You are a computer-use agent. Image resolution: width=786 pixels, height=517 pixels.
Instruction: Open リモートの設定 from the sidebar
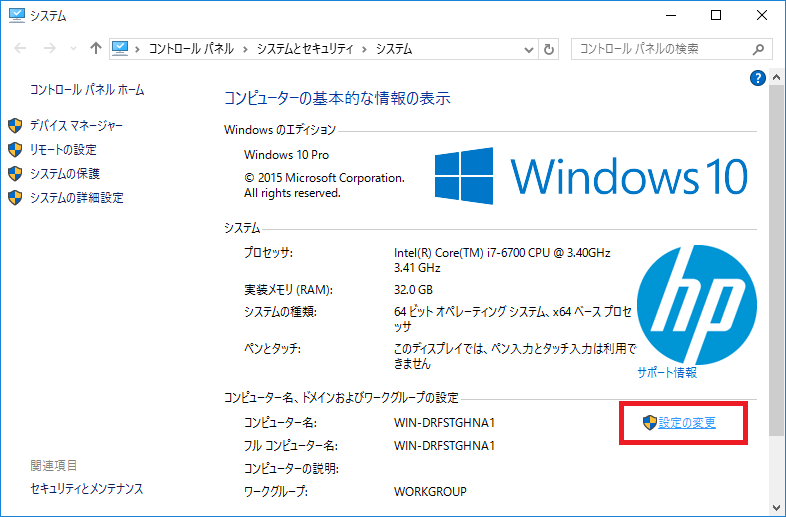63,150
